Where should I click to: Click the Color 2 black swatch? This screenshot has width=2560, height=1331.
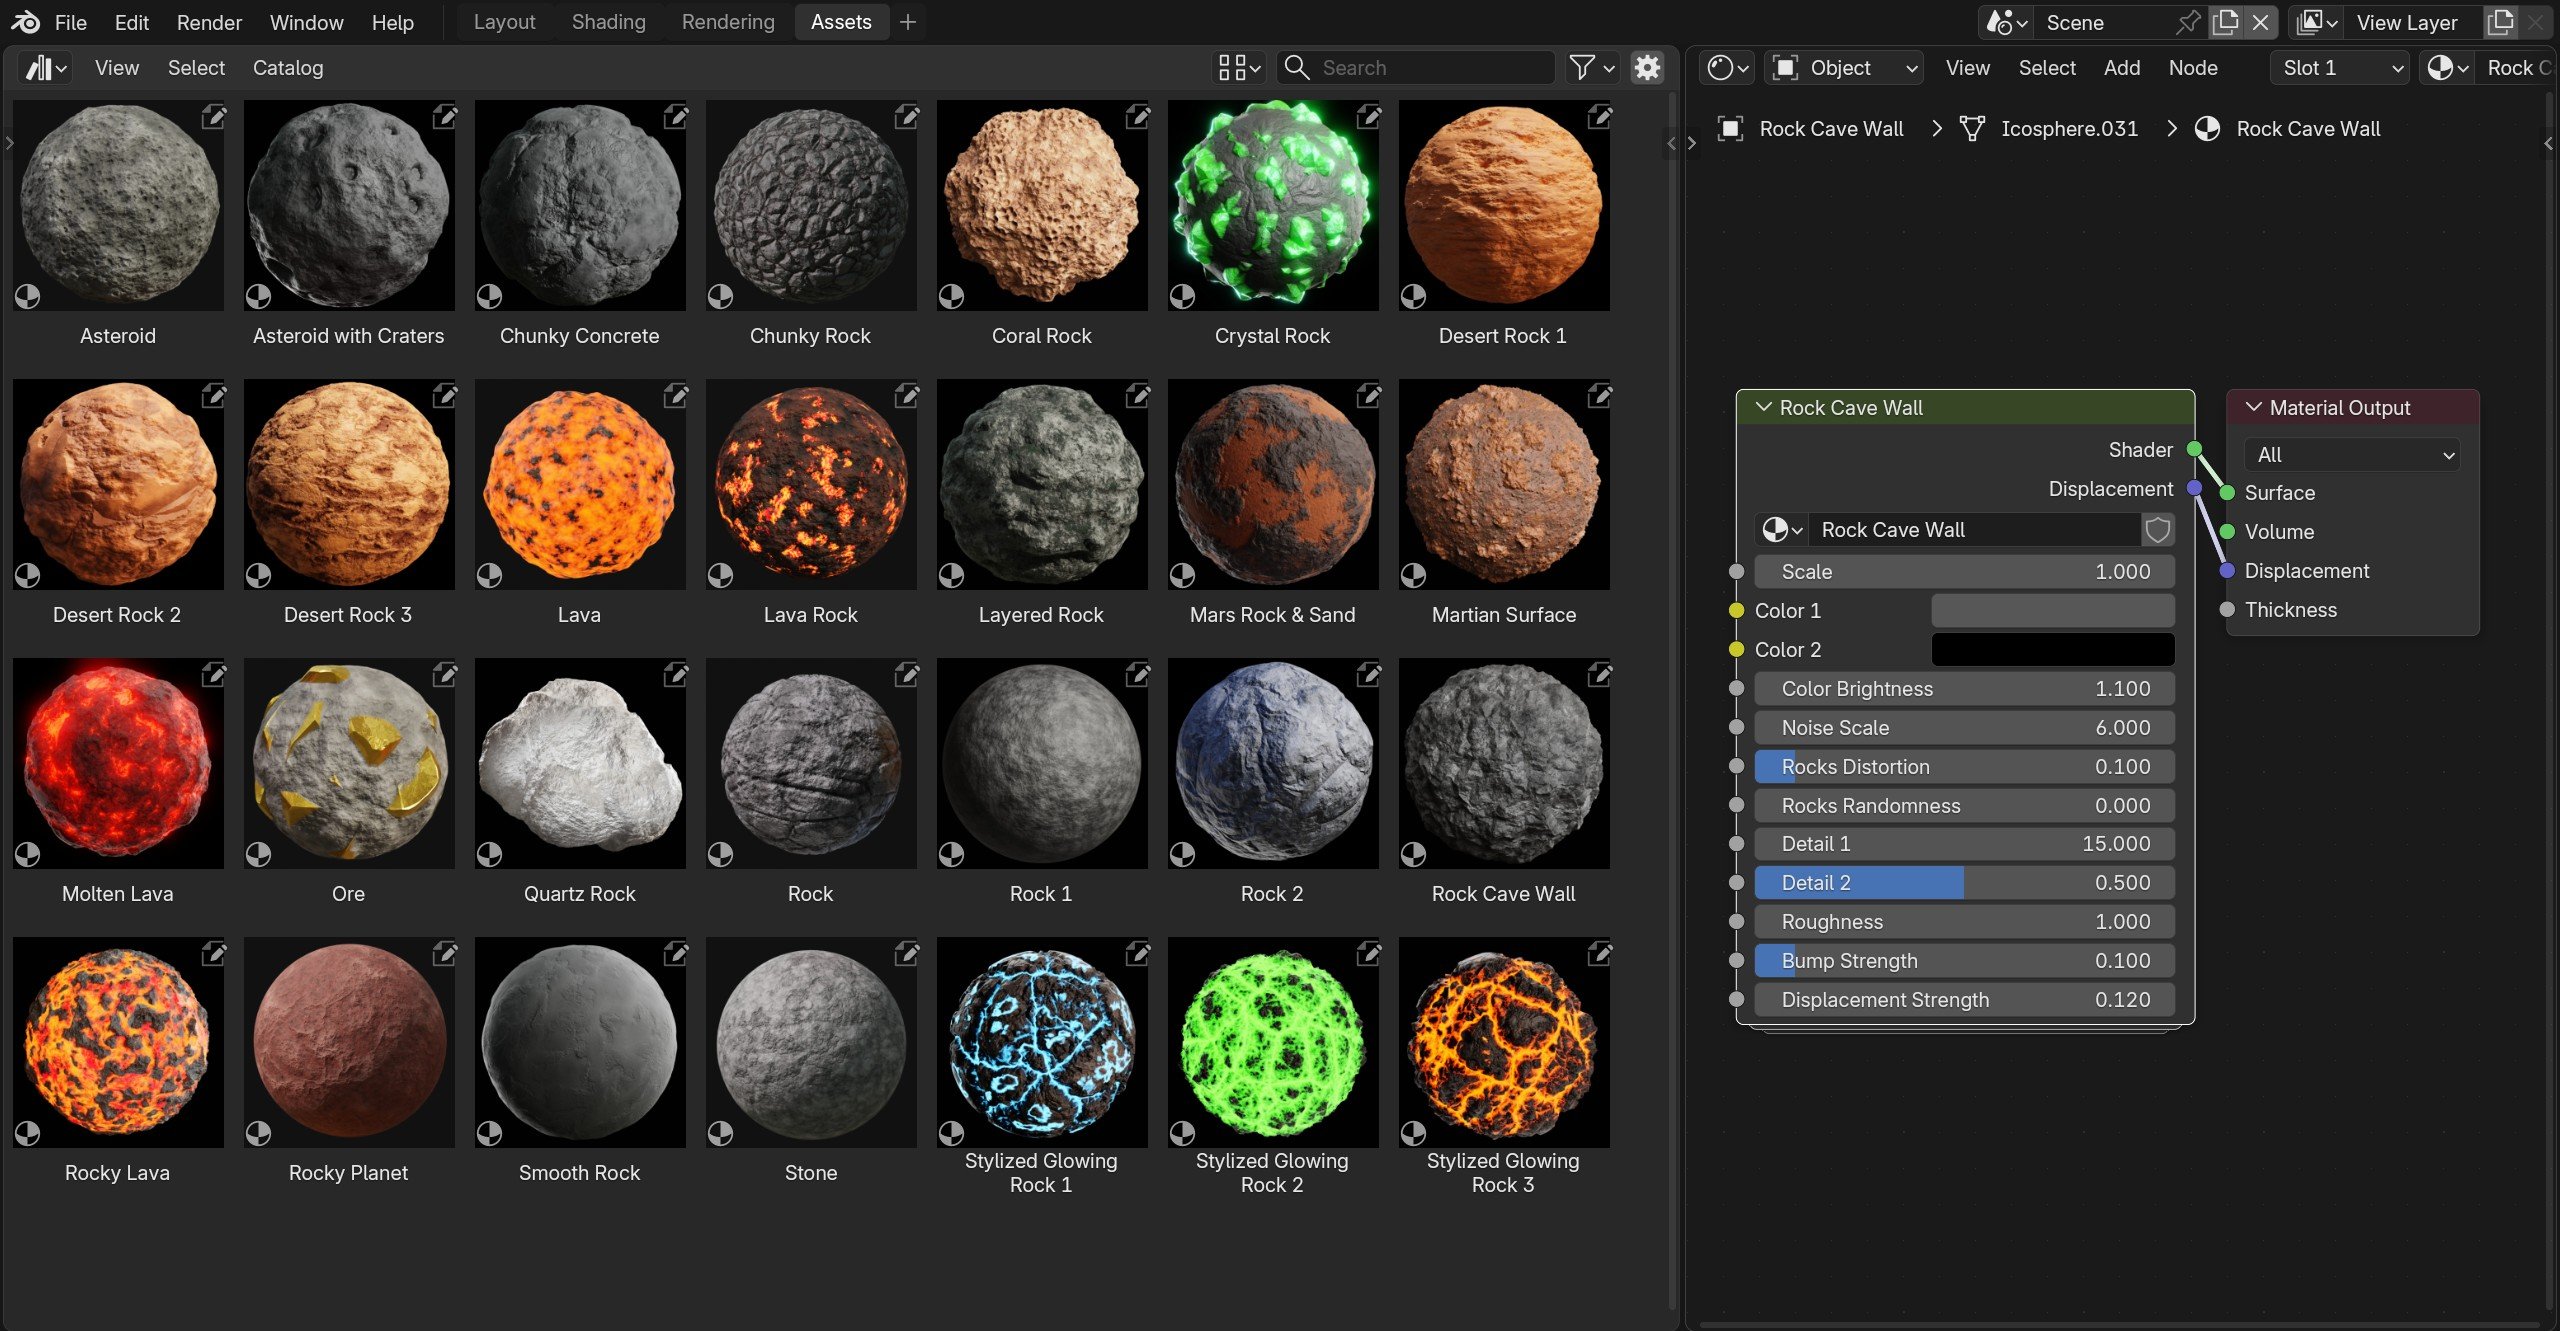pos(2052,649)
